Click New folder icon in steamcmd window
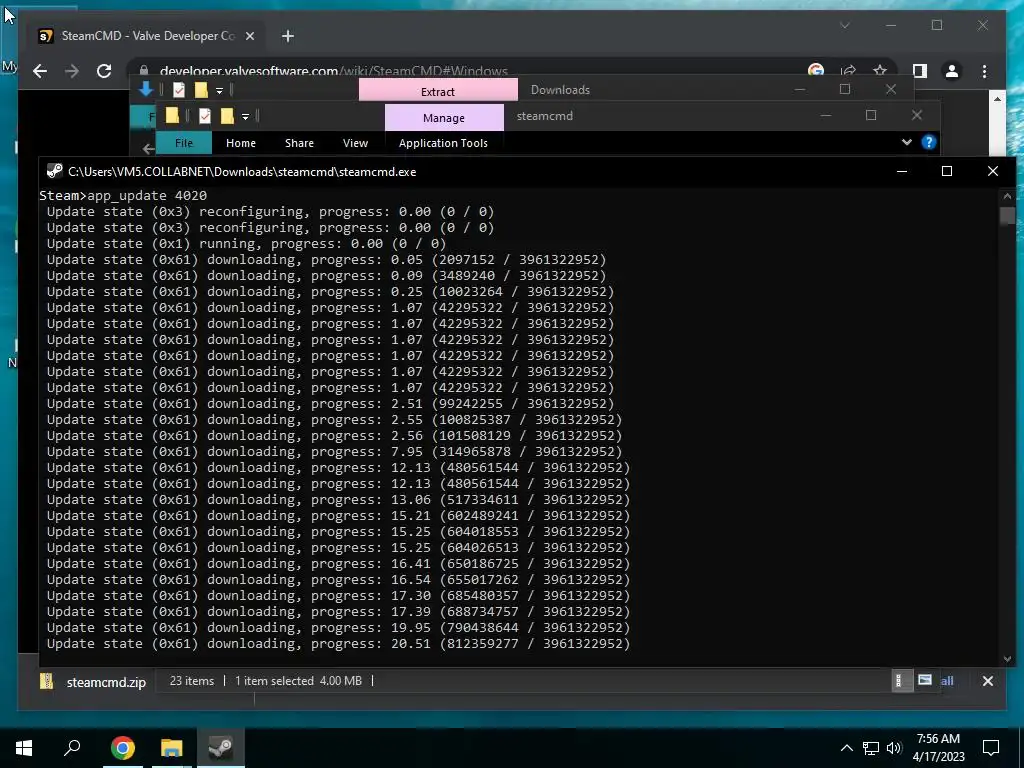1024x768 pixels. click(227, 116)
